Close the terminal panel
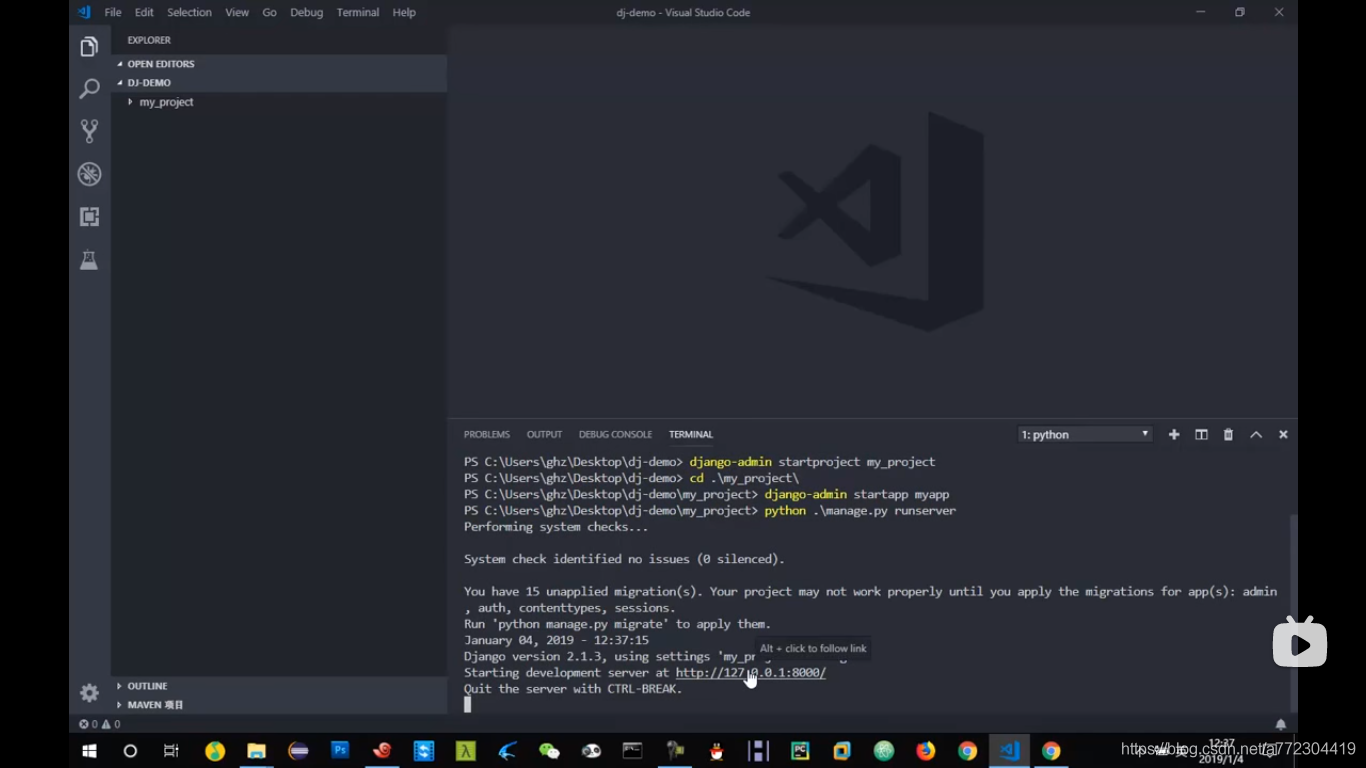This screenshot has width=1366, height=768. coord(1283,435)
